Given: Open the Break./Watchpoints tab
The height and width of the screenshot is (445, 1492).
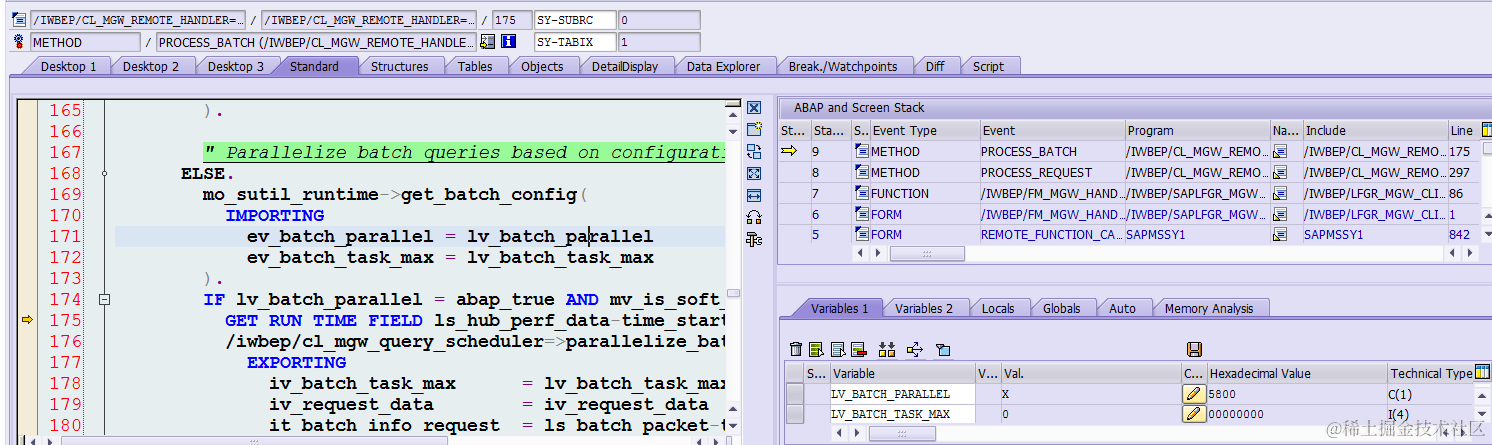Looking at the screenshot, I should coord(843,66).
